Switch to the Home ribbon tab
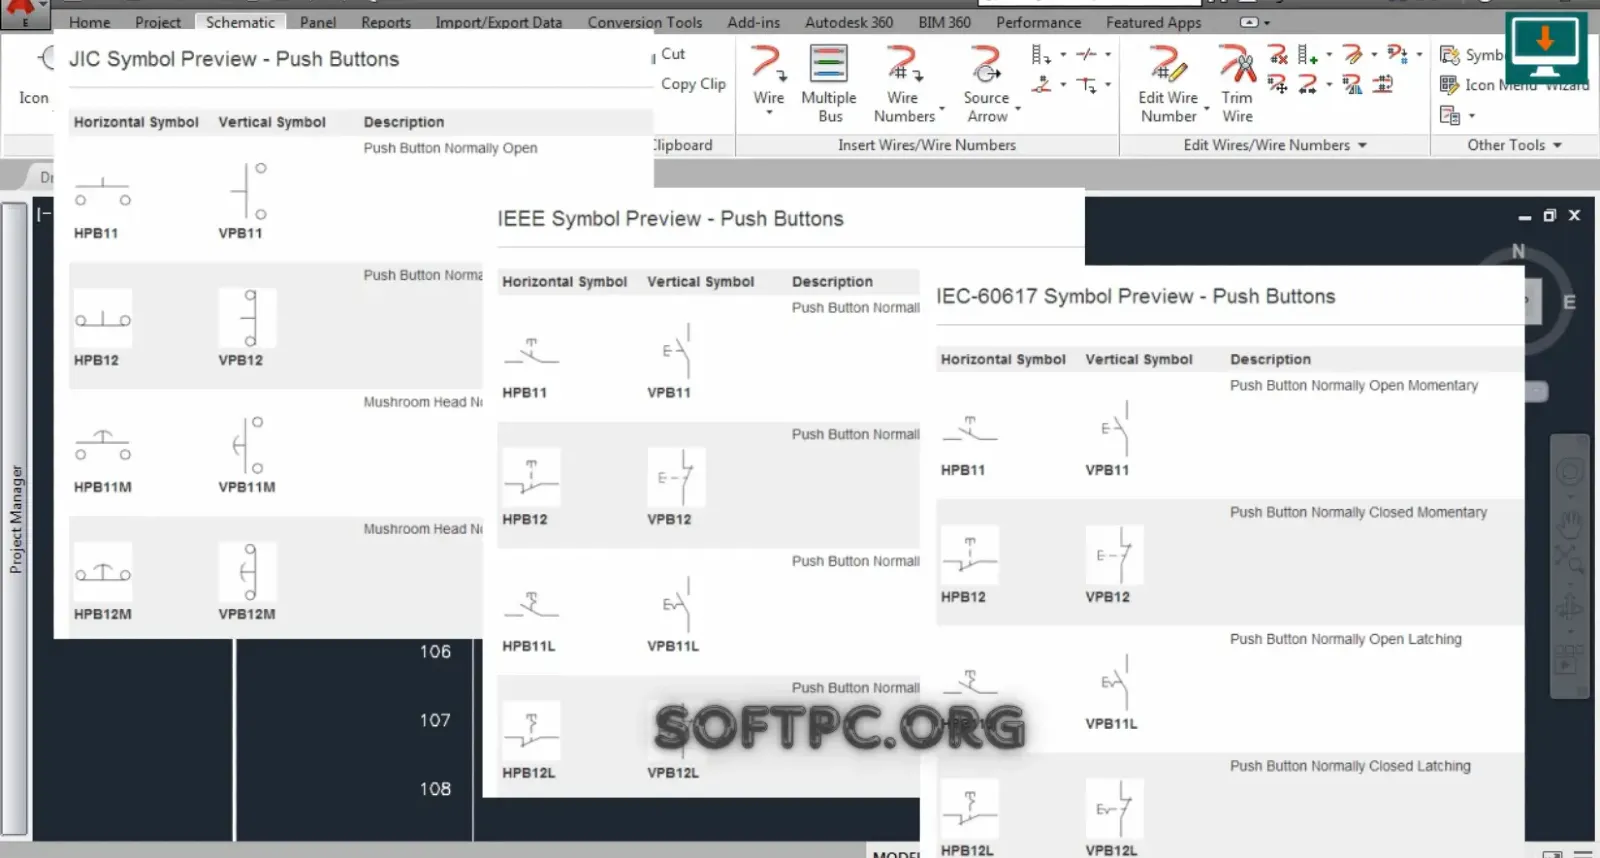Viewport: 1600px width, 858px height. click(89, 22)
